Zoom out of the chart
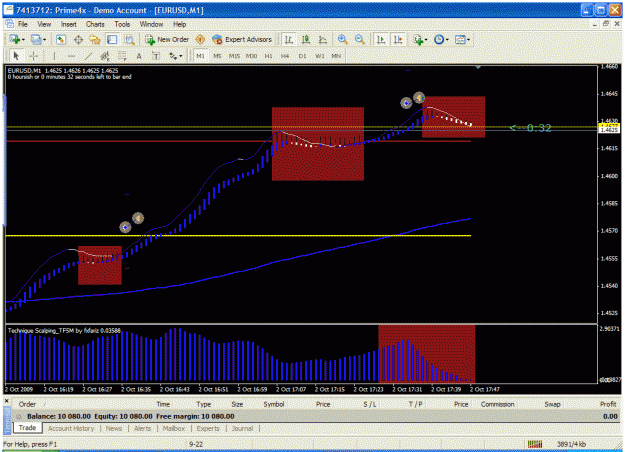Screen dimensions: 625x452 point(360,39)
